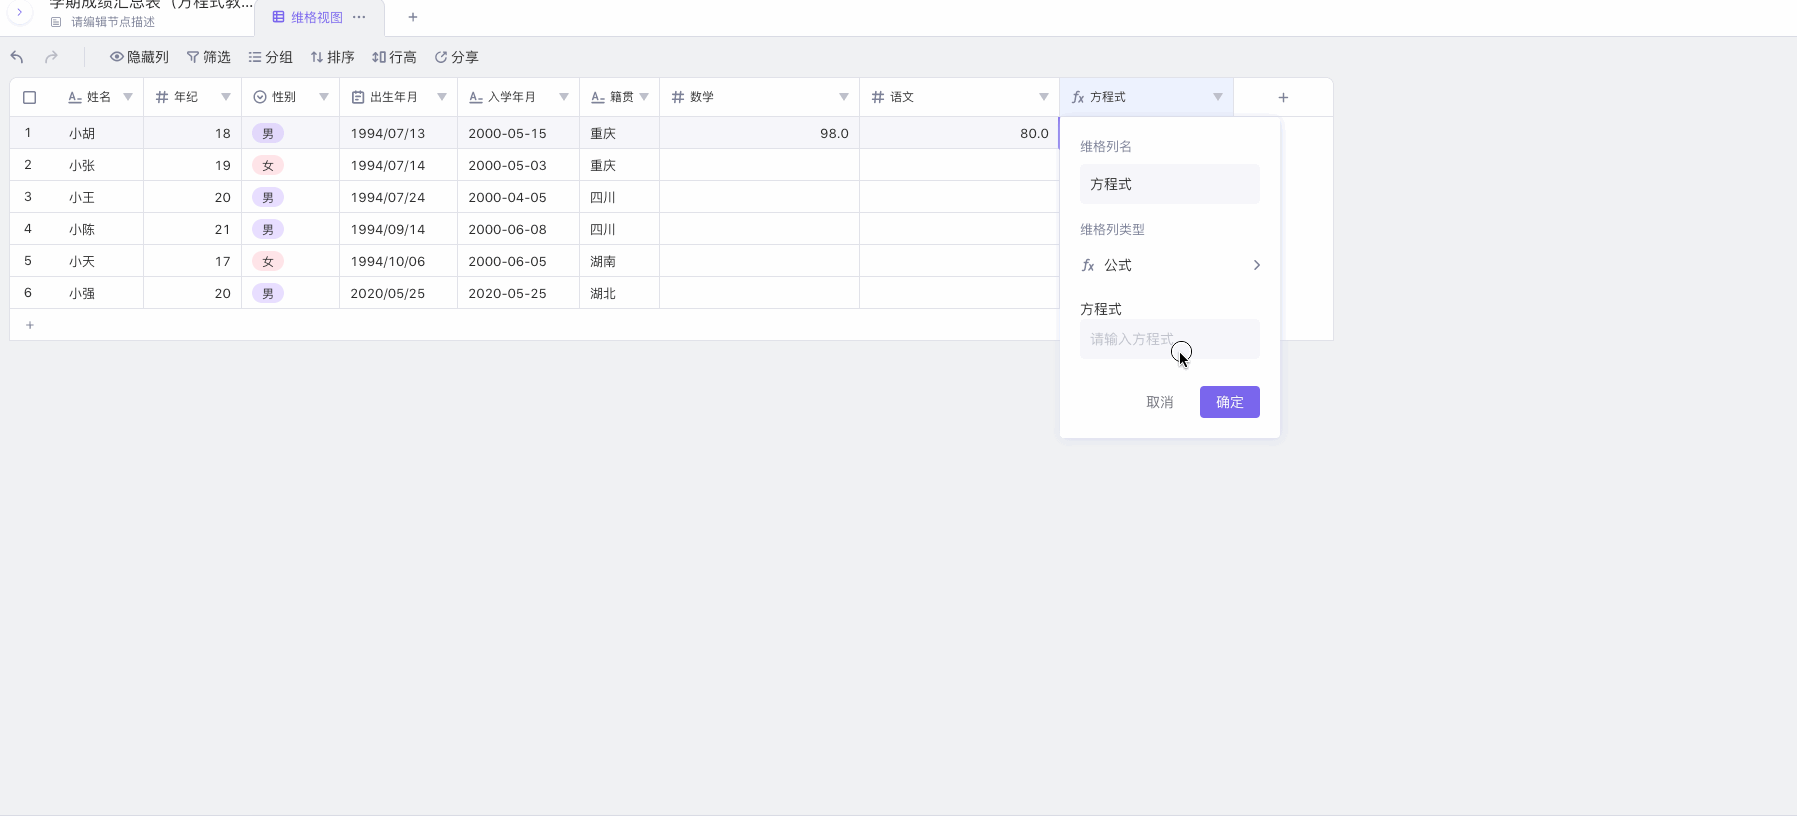
Task: Click the 性别 single-select column icon
Action: [x=260, y=97]
